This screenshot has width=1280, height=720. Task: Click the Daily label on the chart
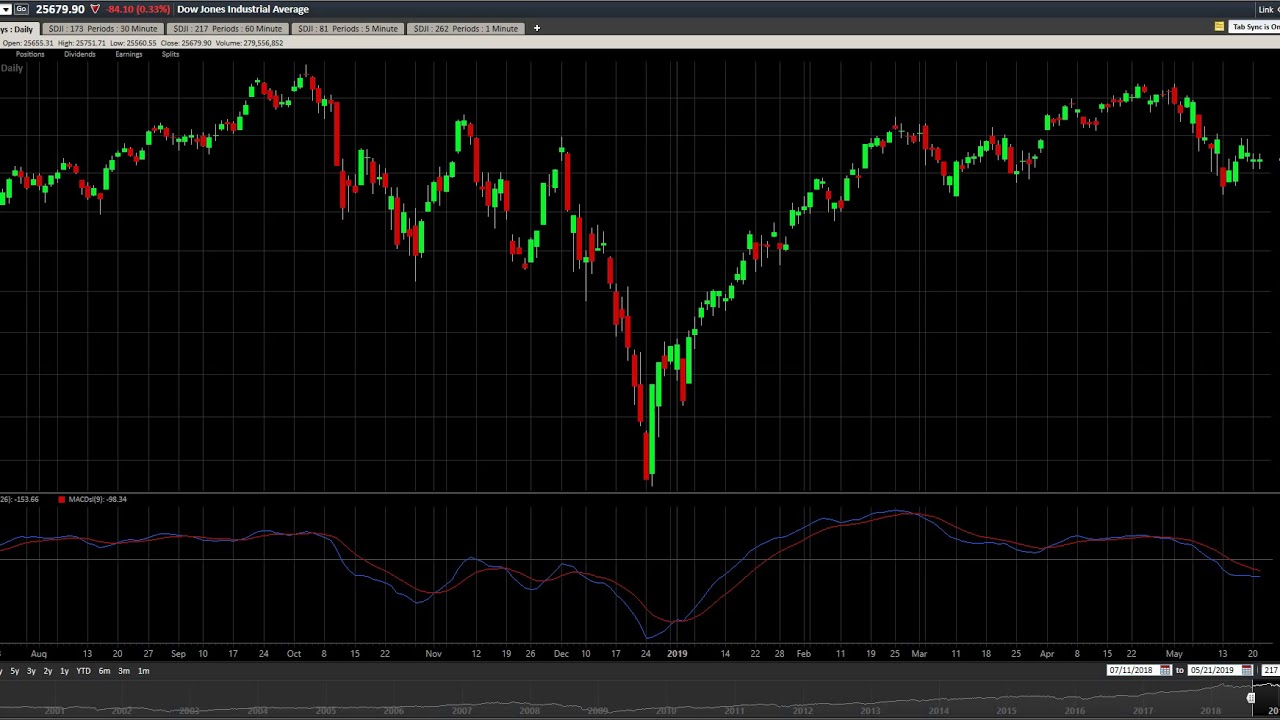point(12,68)
